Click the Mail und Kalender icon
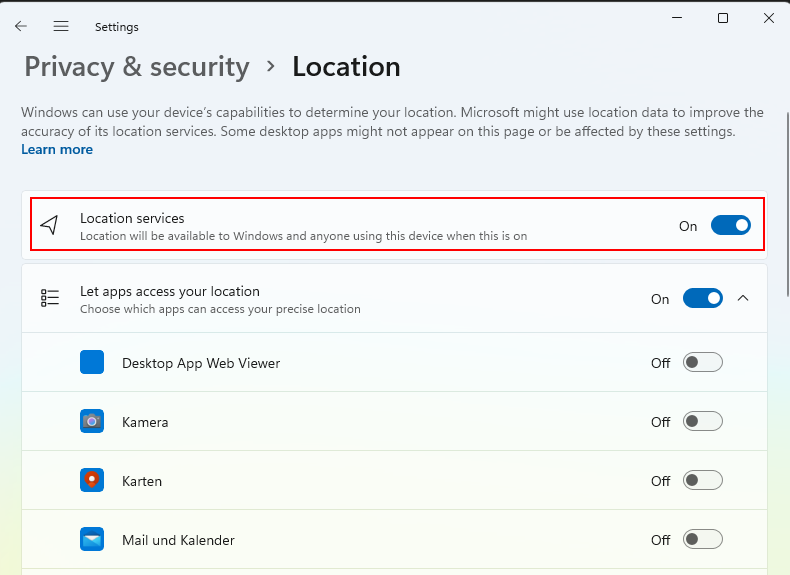Image resolution: width=790 pixels, height=575 pixels. point(92,540)
